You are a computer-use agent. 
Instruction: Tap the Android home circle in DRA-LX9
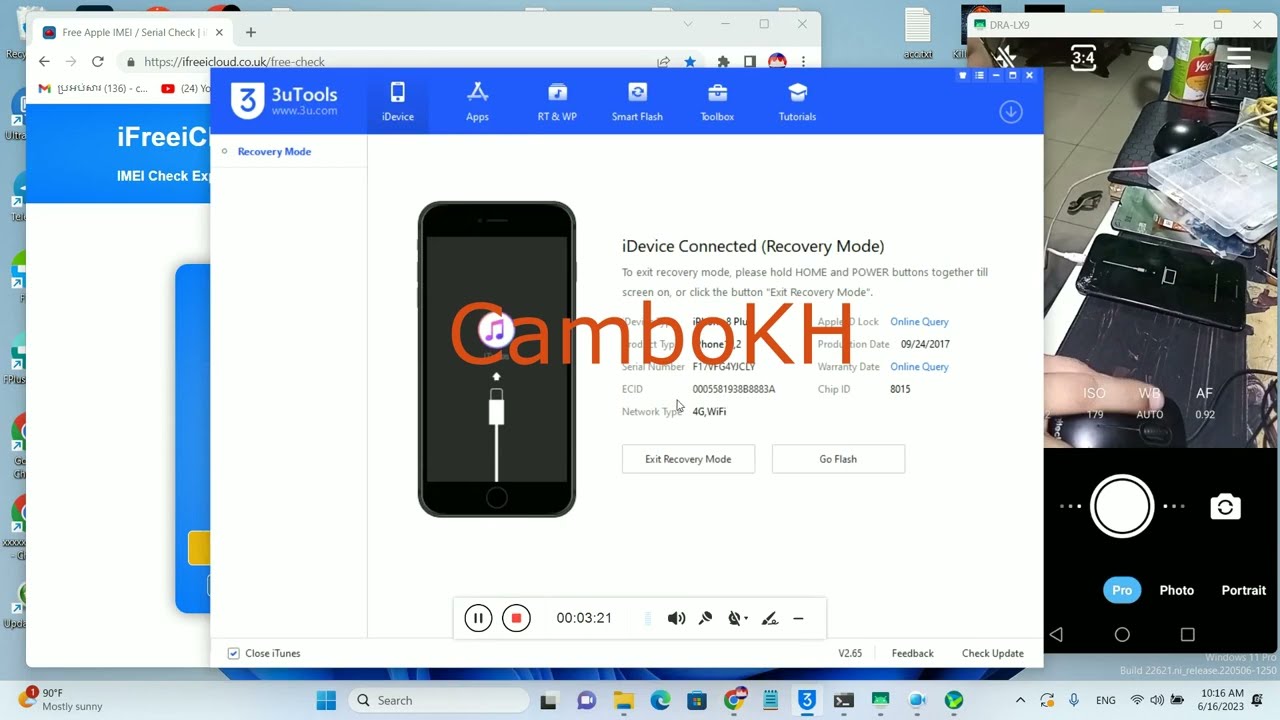(1122, 634)
